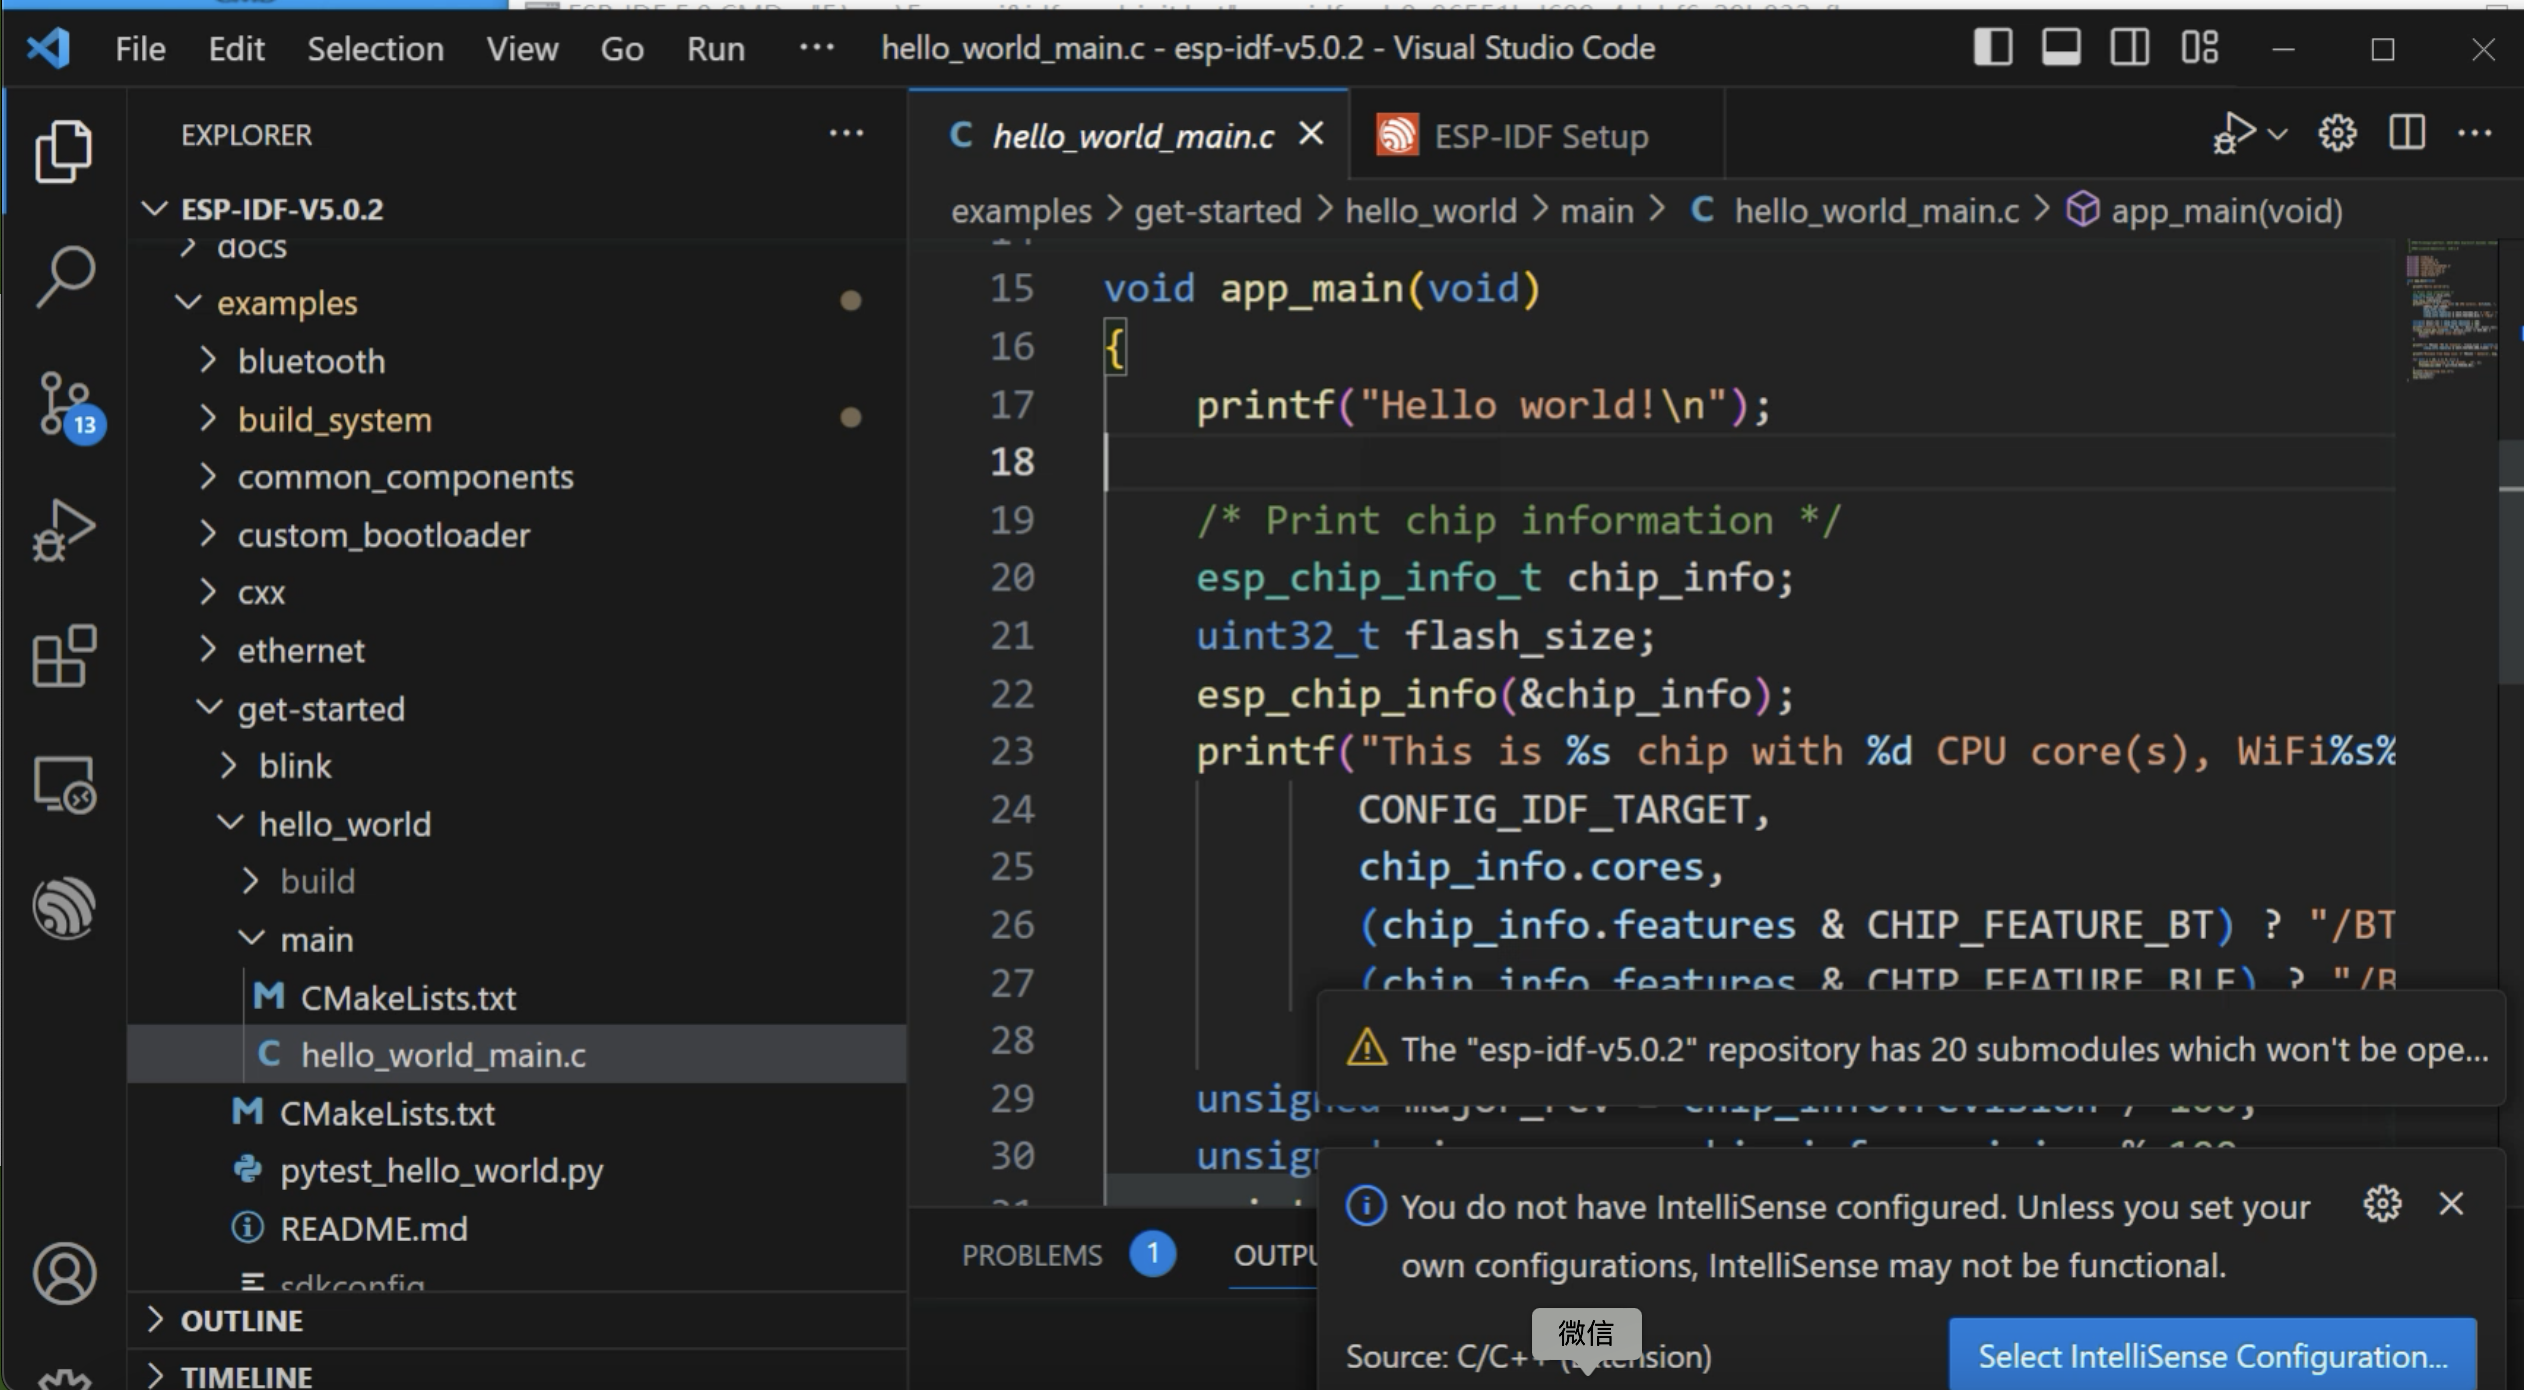This screenshot has height=1390, width=2524.
Task: Open Remote Explorer icon in activity bar
Action: [x=64, y=783]
